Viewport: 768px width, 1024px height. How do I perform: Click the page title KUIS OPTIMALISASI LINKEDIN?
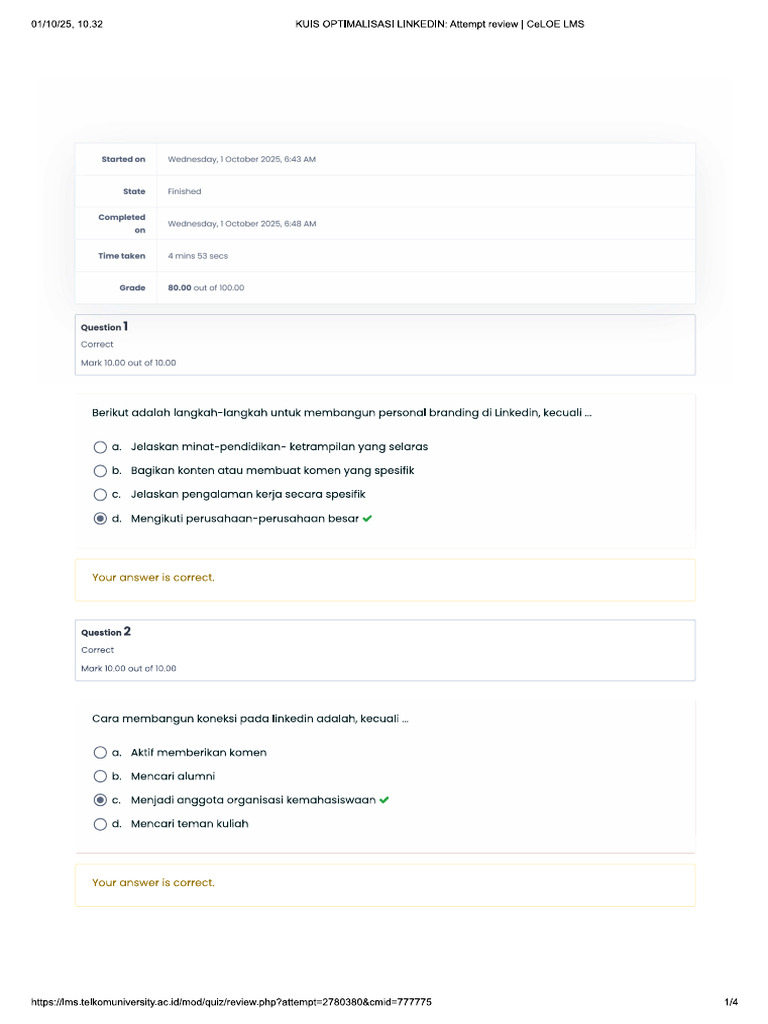coord(440,24)
